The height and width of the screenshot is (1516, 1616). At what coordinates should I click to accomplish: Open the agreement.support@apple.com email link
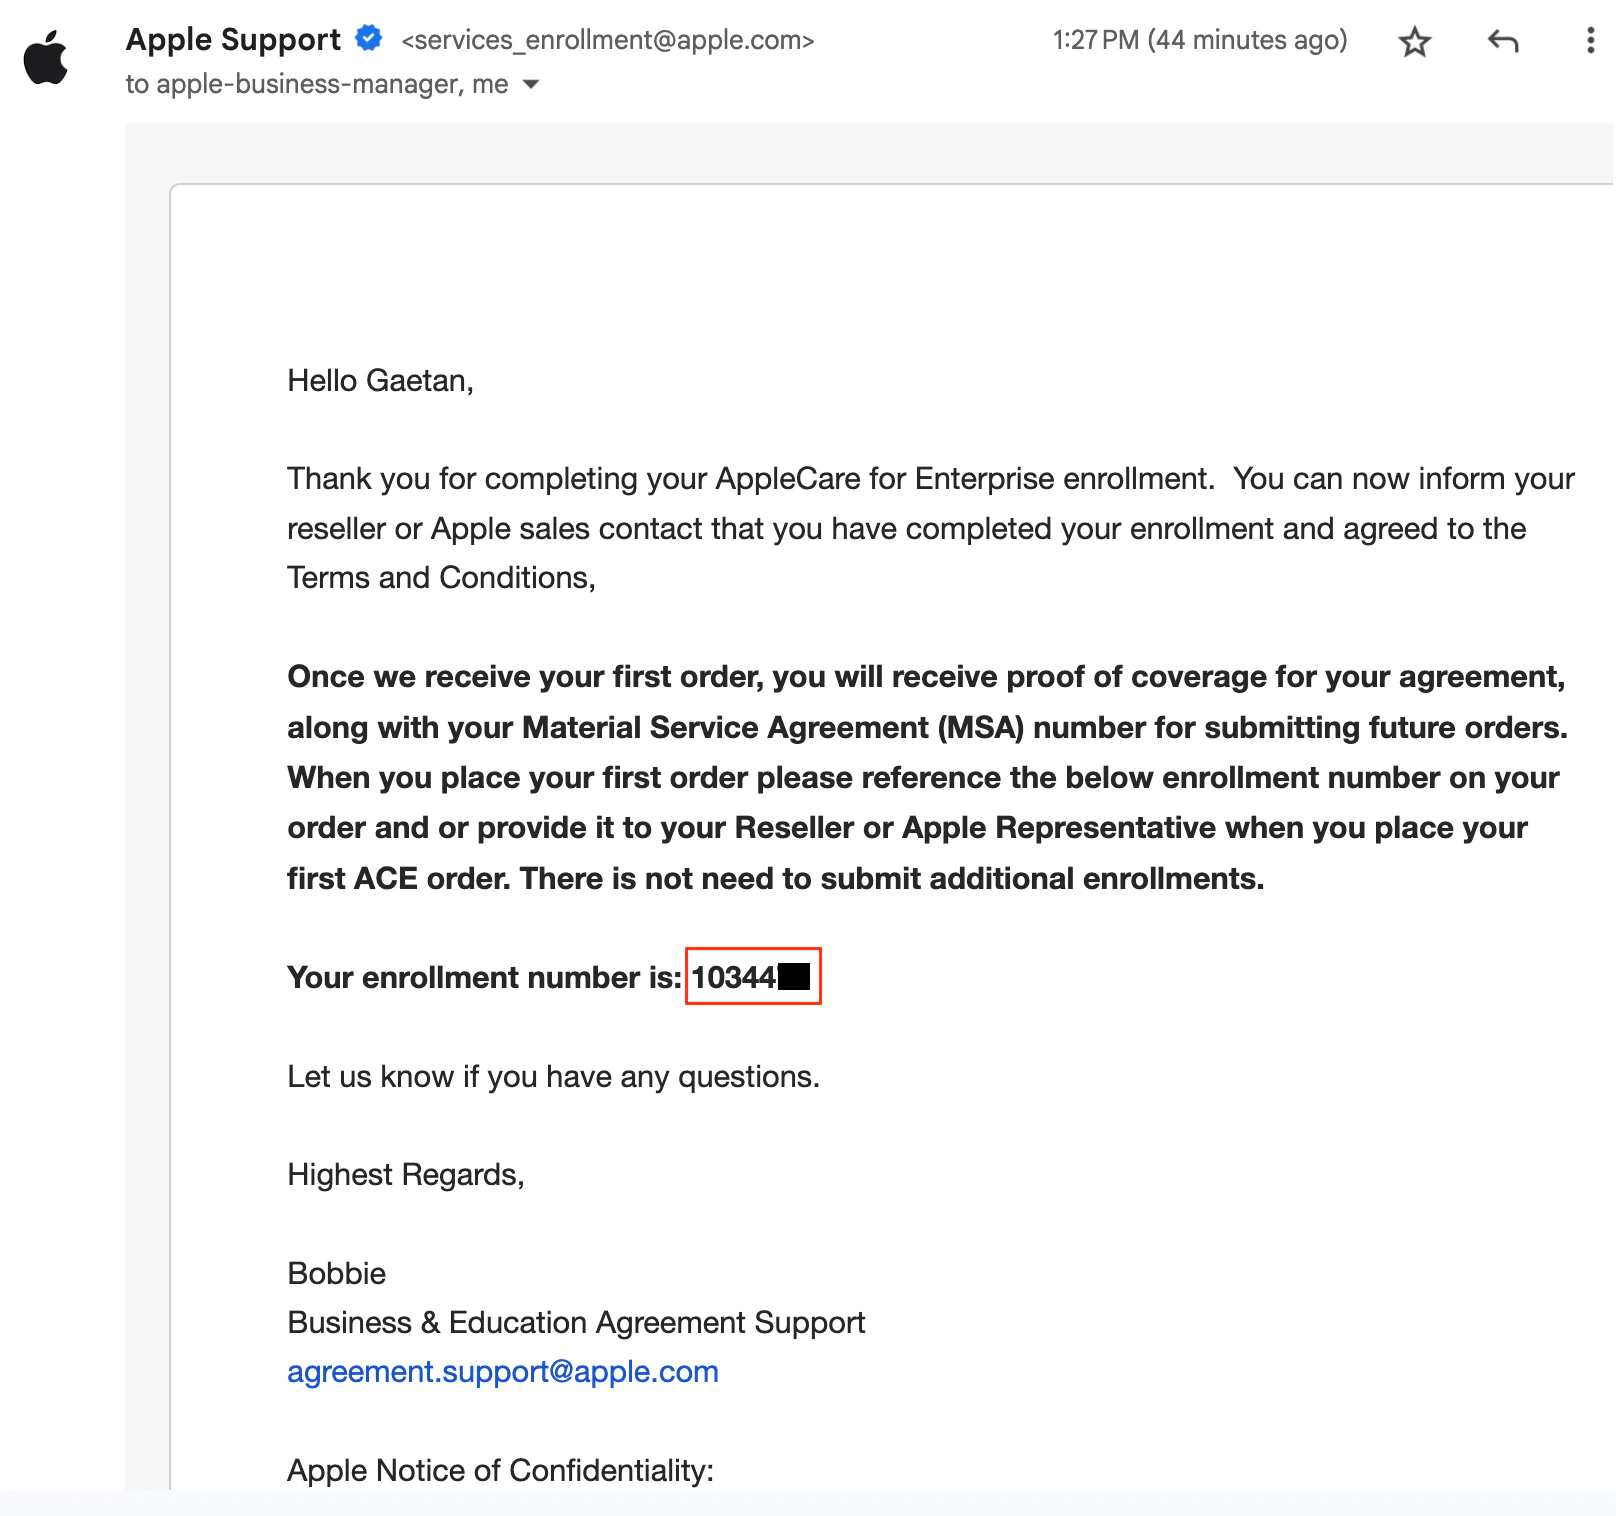(x=502, y=1371)
